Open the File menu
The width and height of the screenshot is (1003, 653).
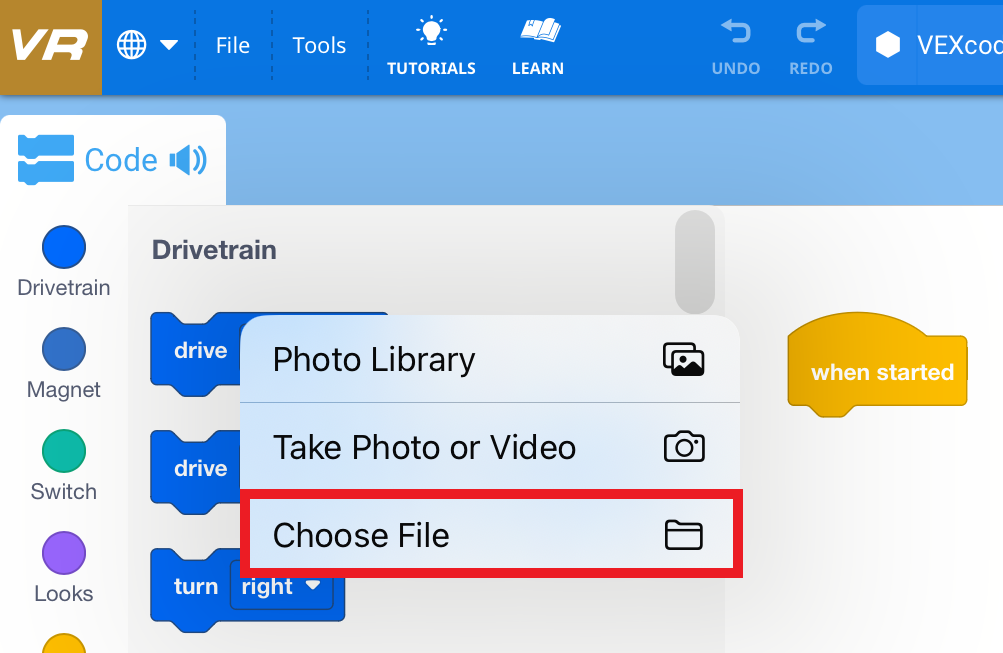click(232, 44)
